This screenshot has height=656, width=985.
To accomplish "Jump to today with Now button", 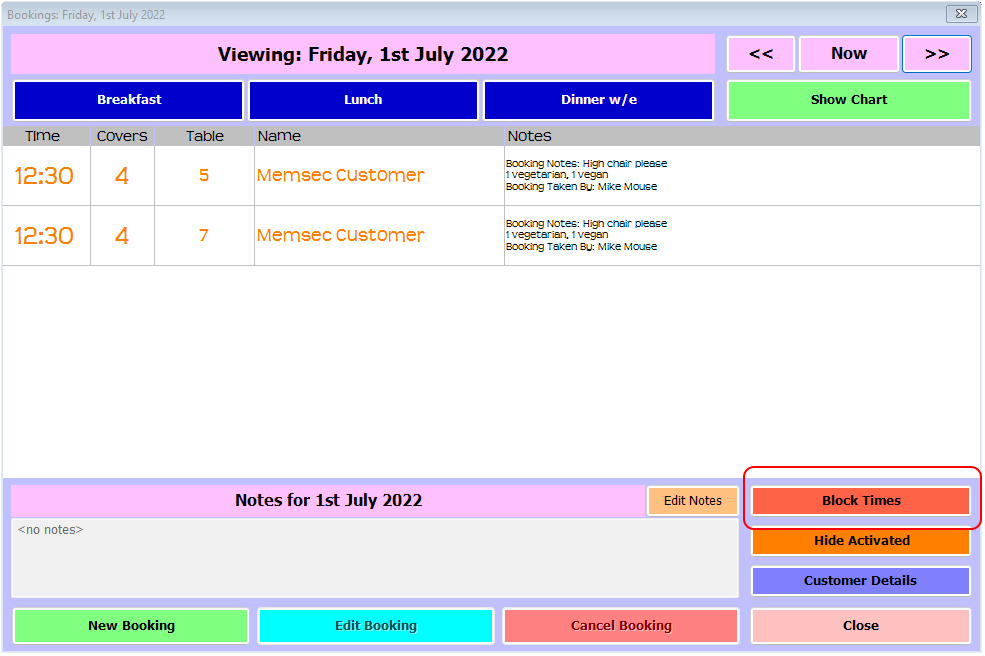I will [849, 54].
